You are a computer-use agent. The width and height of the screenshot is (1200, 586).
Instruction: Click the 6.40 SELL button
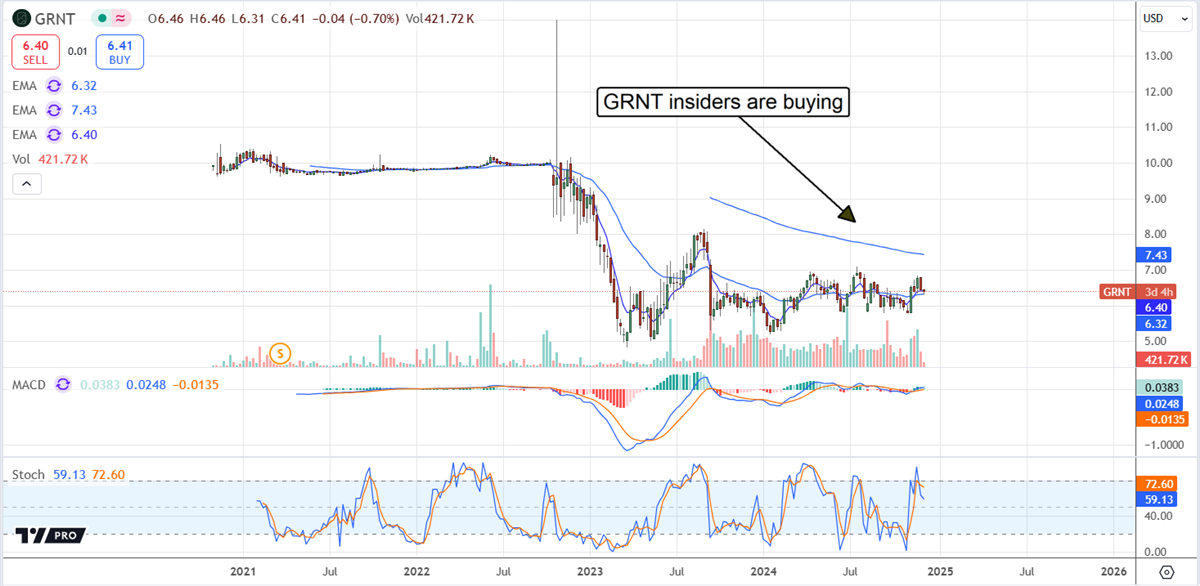pos(35,53)
